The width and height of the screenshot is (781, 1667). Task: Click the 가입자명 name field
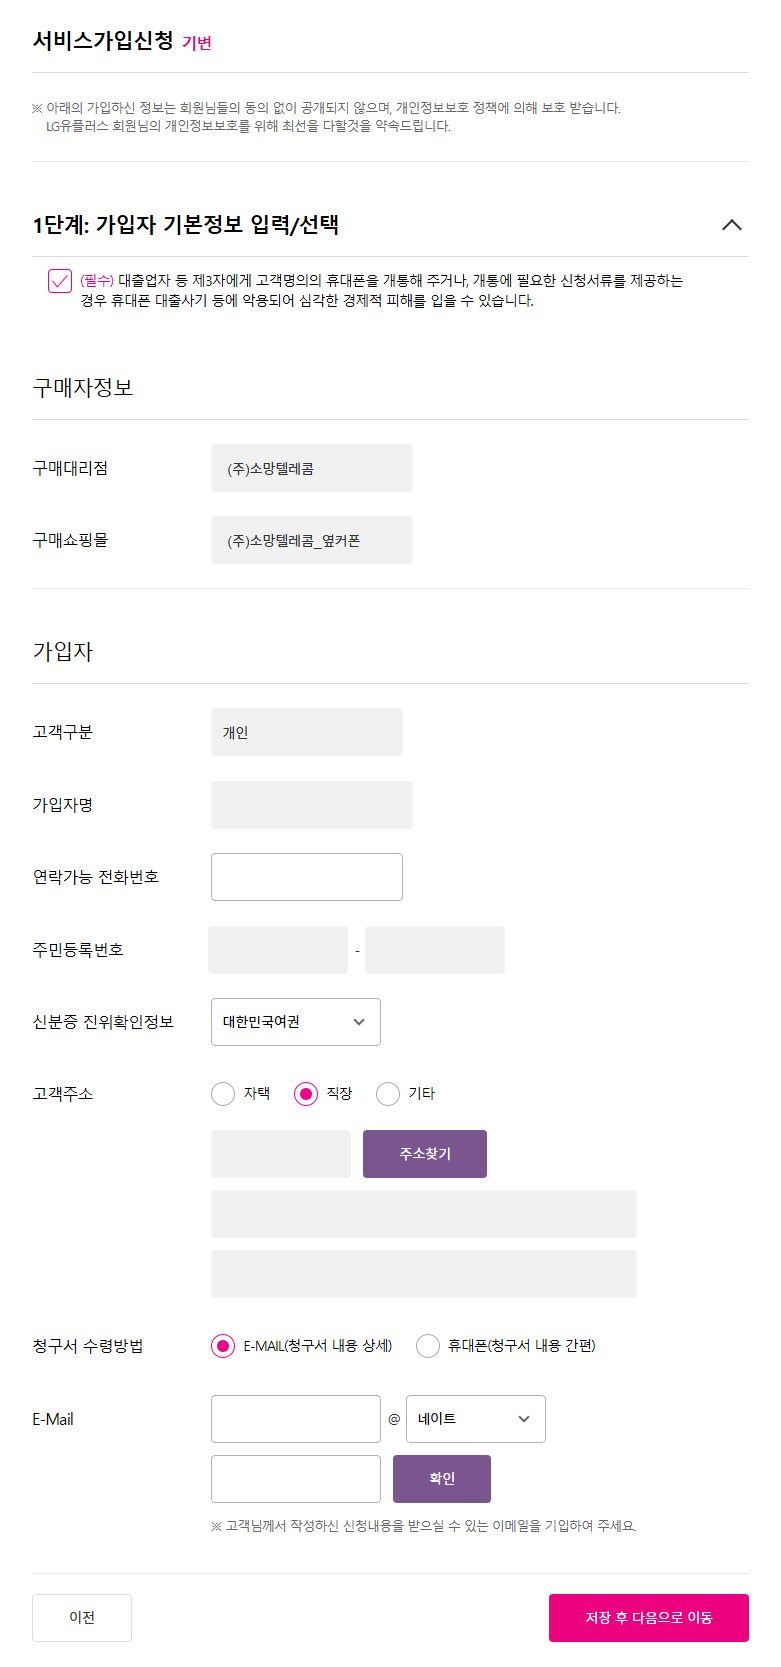click(x=312, y=805)
